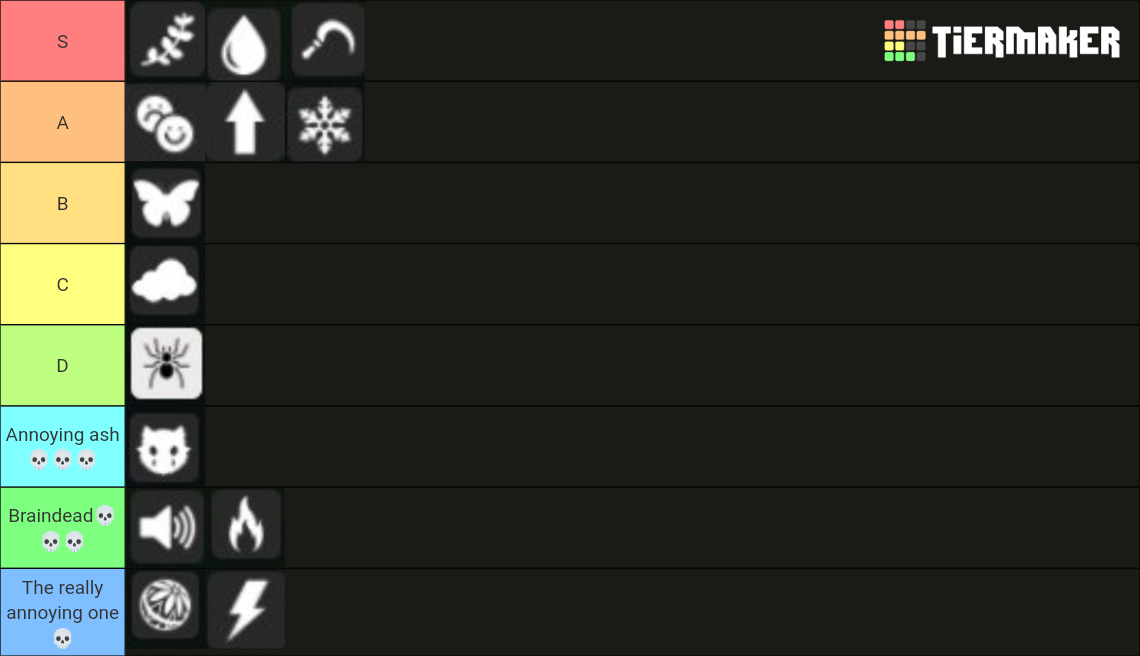Click the sad and happy faces icon in A tier

166,122
